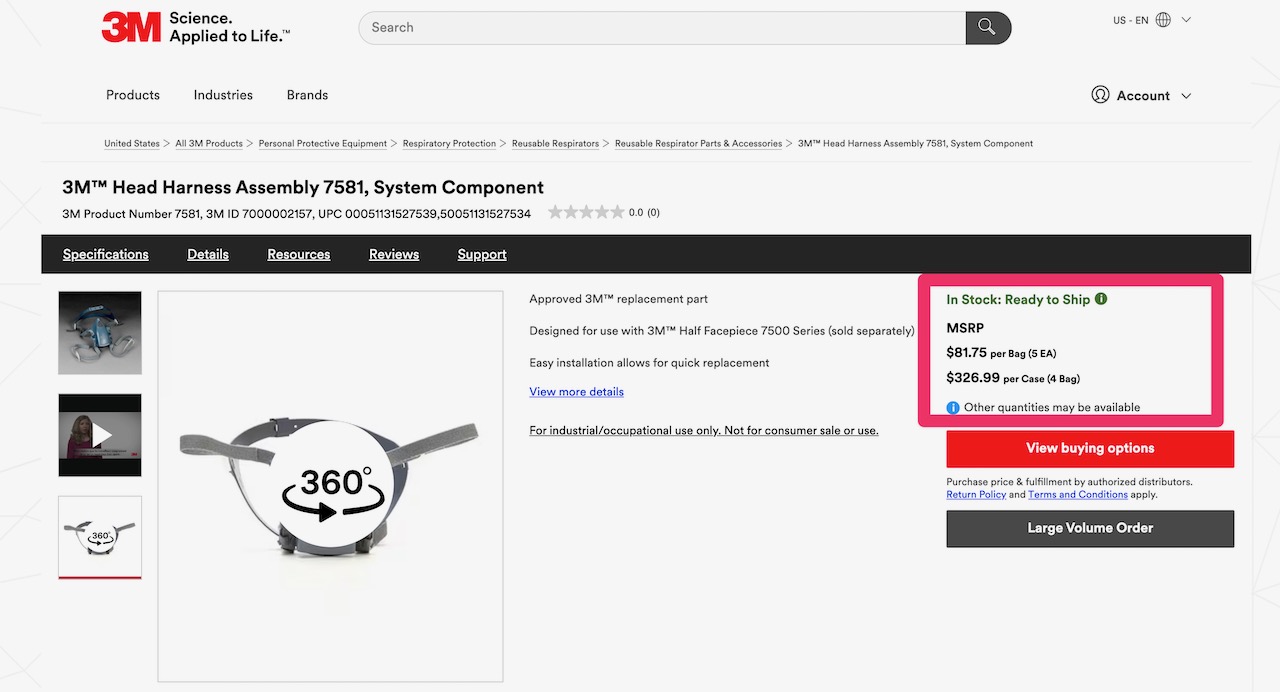
Task: Open the Products menu
Action: tap(133, 95)
